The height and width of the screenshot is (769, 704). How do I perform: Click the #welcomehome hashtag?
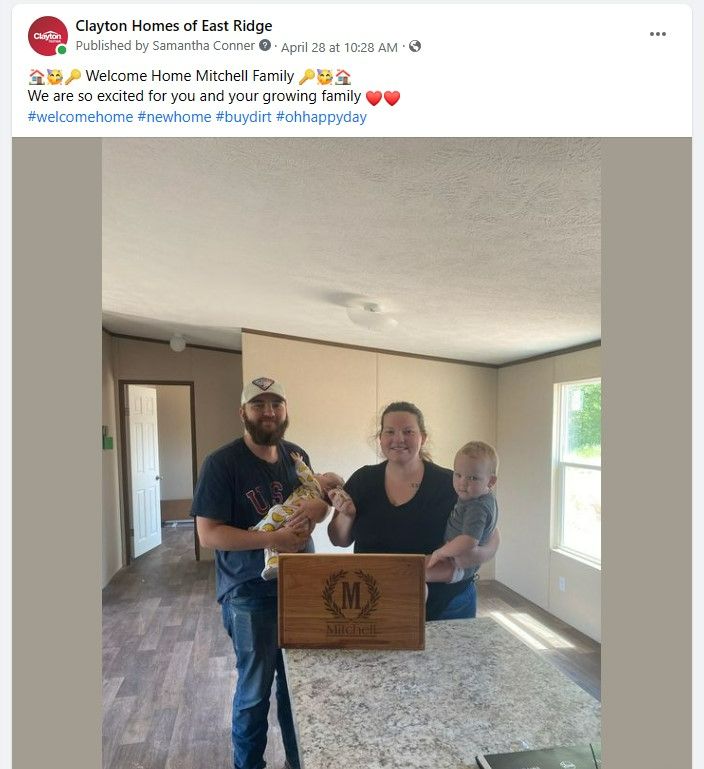click(x=80, y=117)
